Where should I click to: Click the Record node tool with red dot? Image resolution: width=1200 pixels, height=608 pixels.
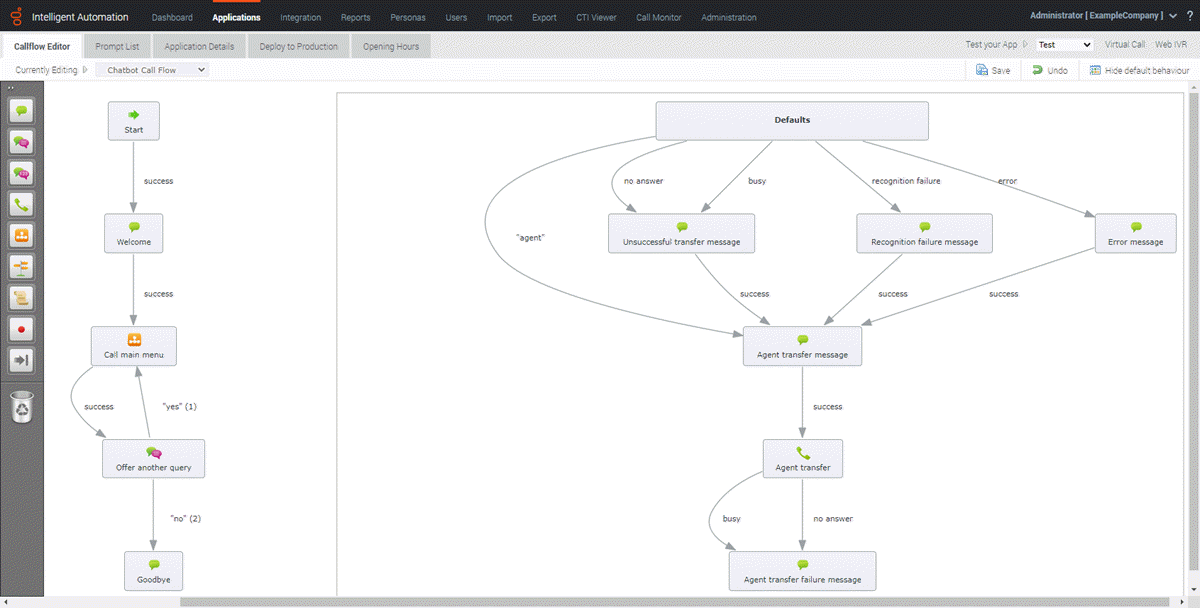22,328
